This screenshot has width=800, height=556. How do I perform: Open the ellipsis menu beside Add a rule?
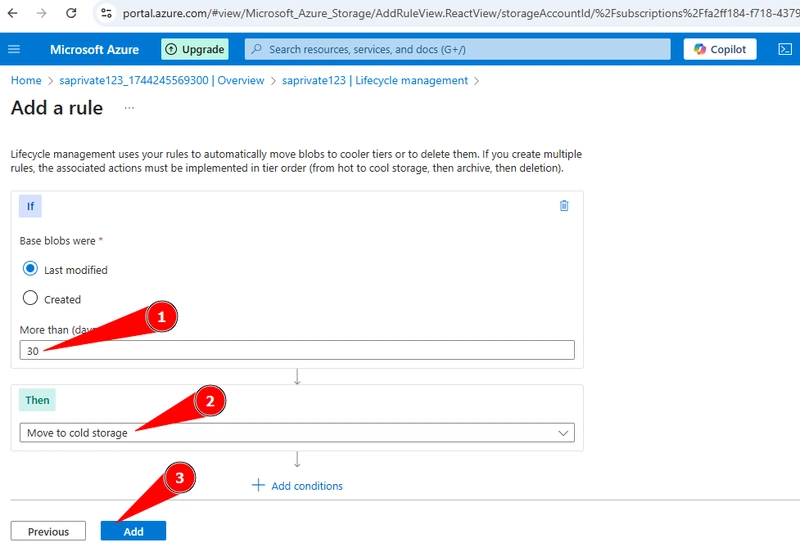pos(129,108)
